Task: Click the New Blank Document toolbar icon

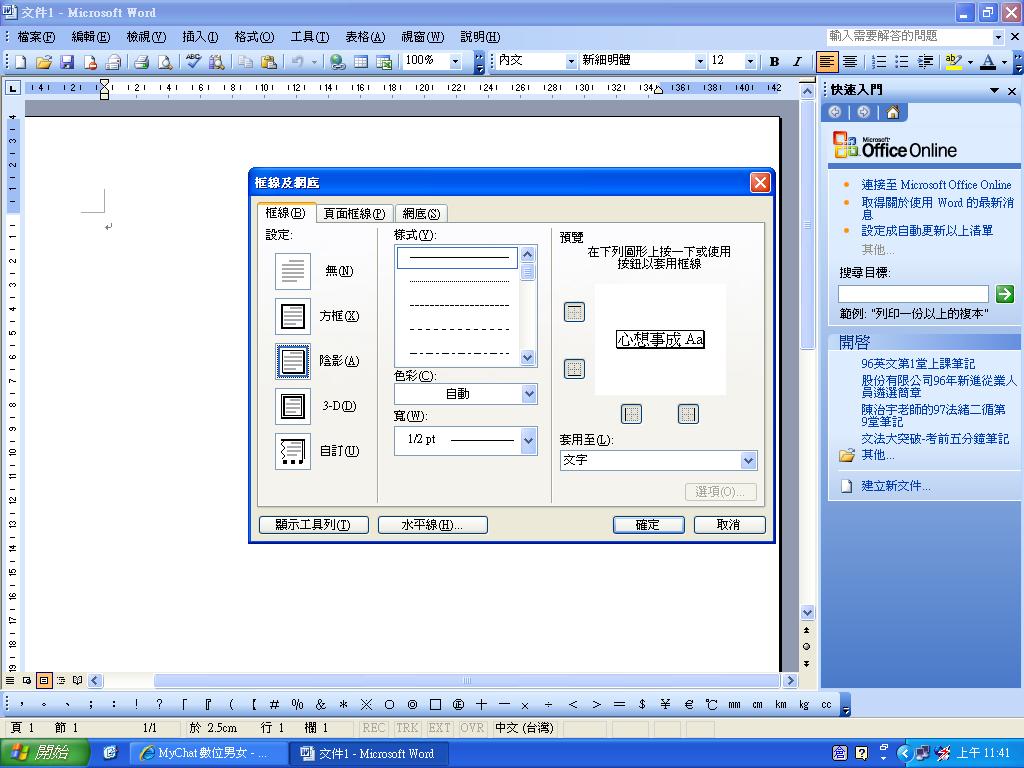Action: [x=20, y=61]
